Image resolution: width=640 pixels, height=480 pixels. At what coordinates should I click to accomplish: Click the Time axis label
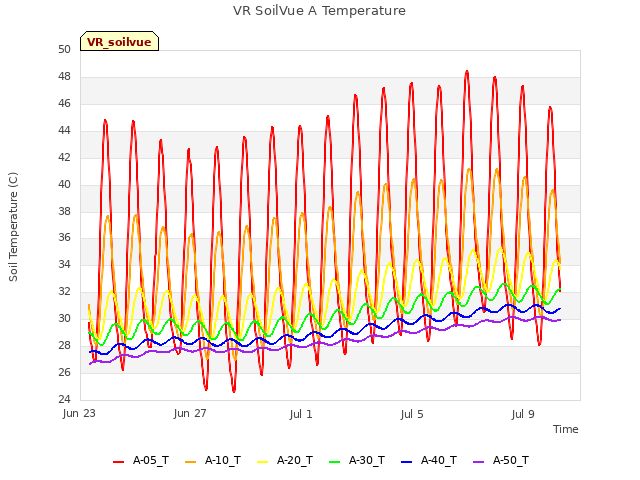point(565,429)
